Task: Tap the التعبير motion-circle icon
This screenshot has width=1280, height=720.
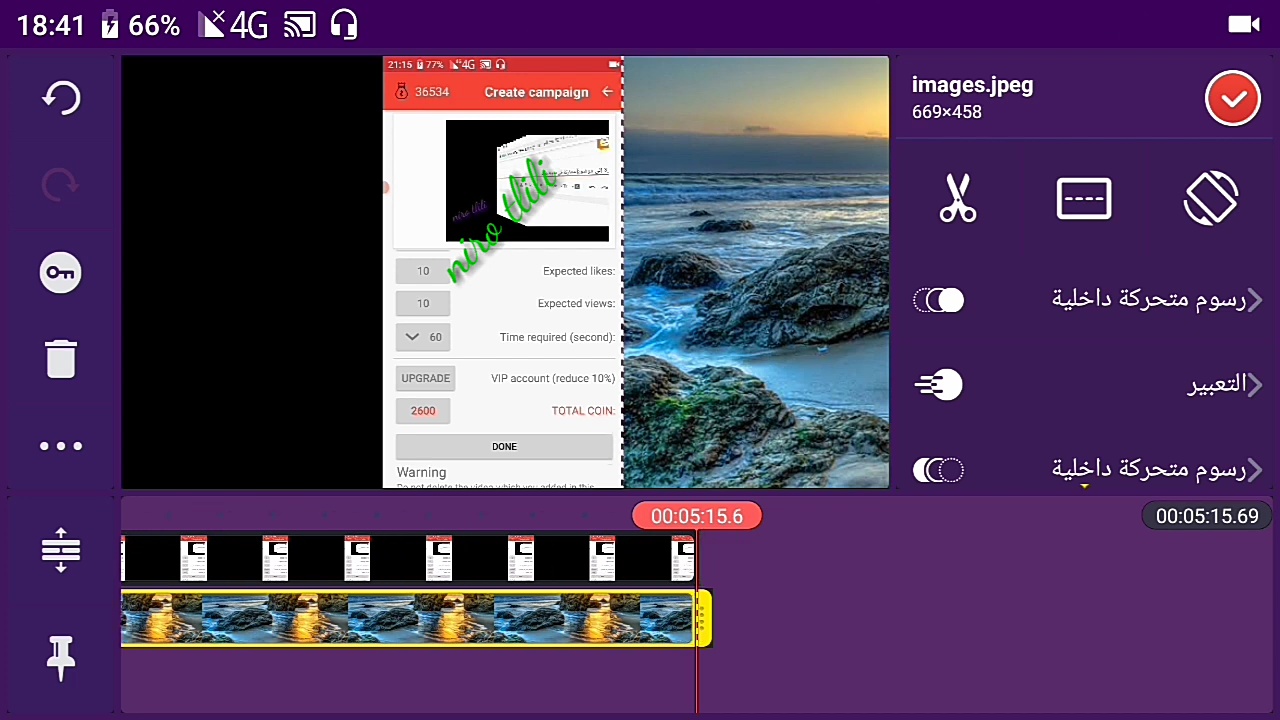Action: [x=939, y=385]
